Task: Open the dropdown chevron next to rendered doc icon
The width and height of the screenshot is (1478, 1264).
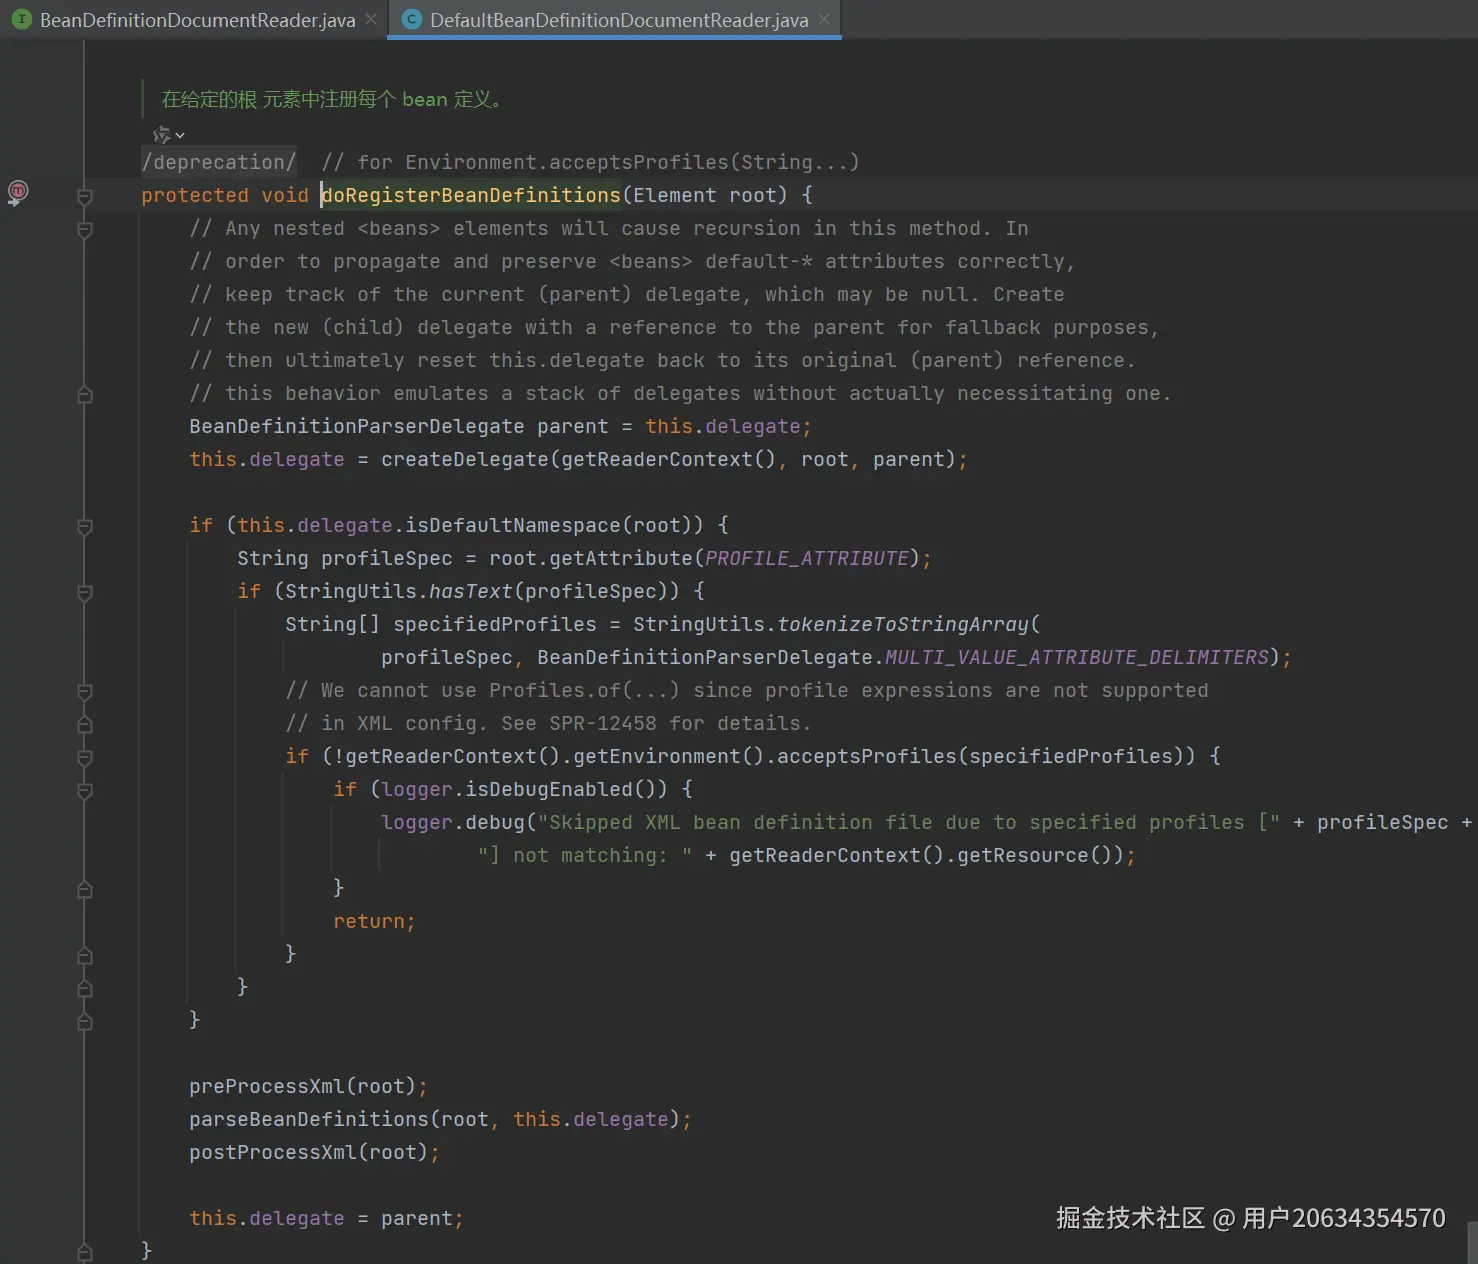Action: pos(180,135)
